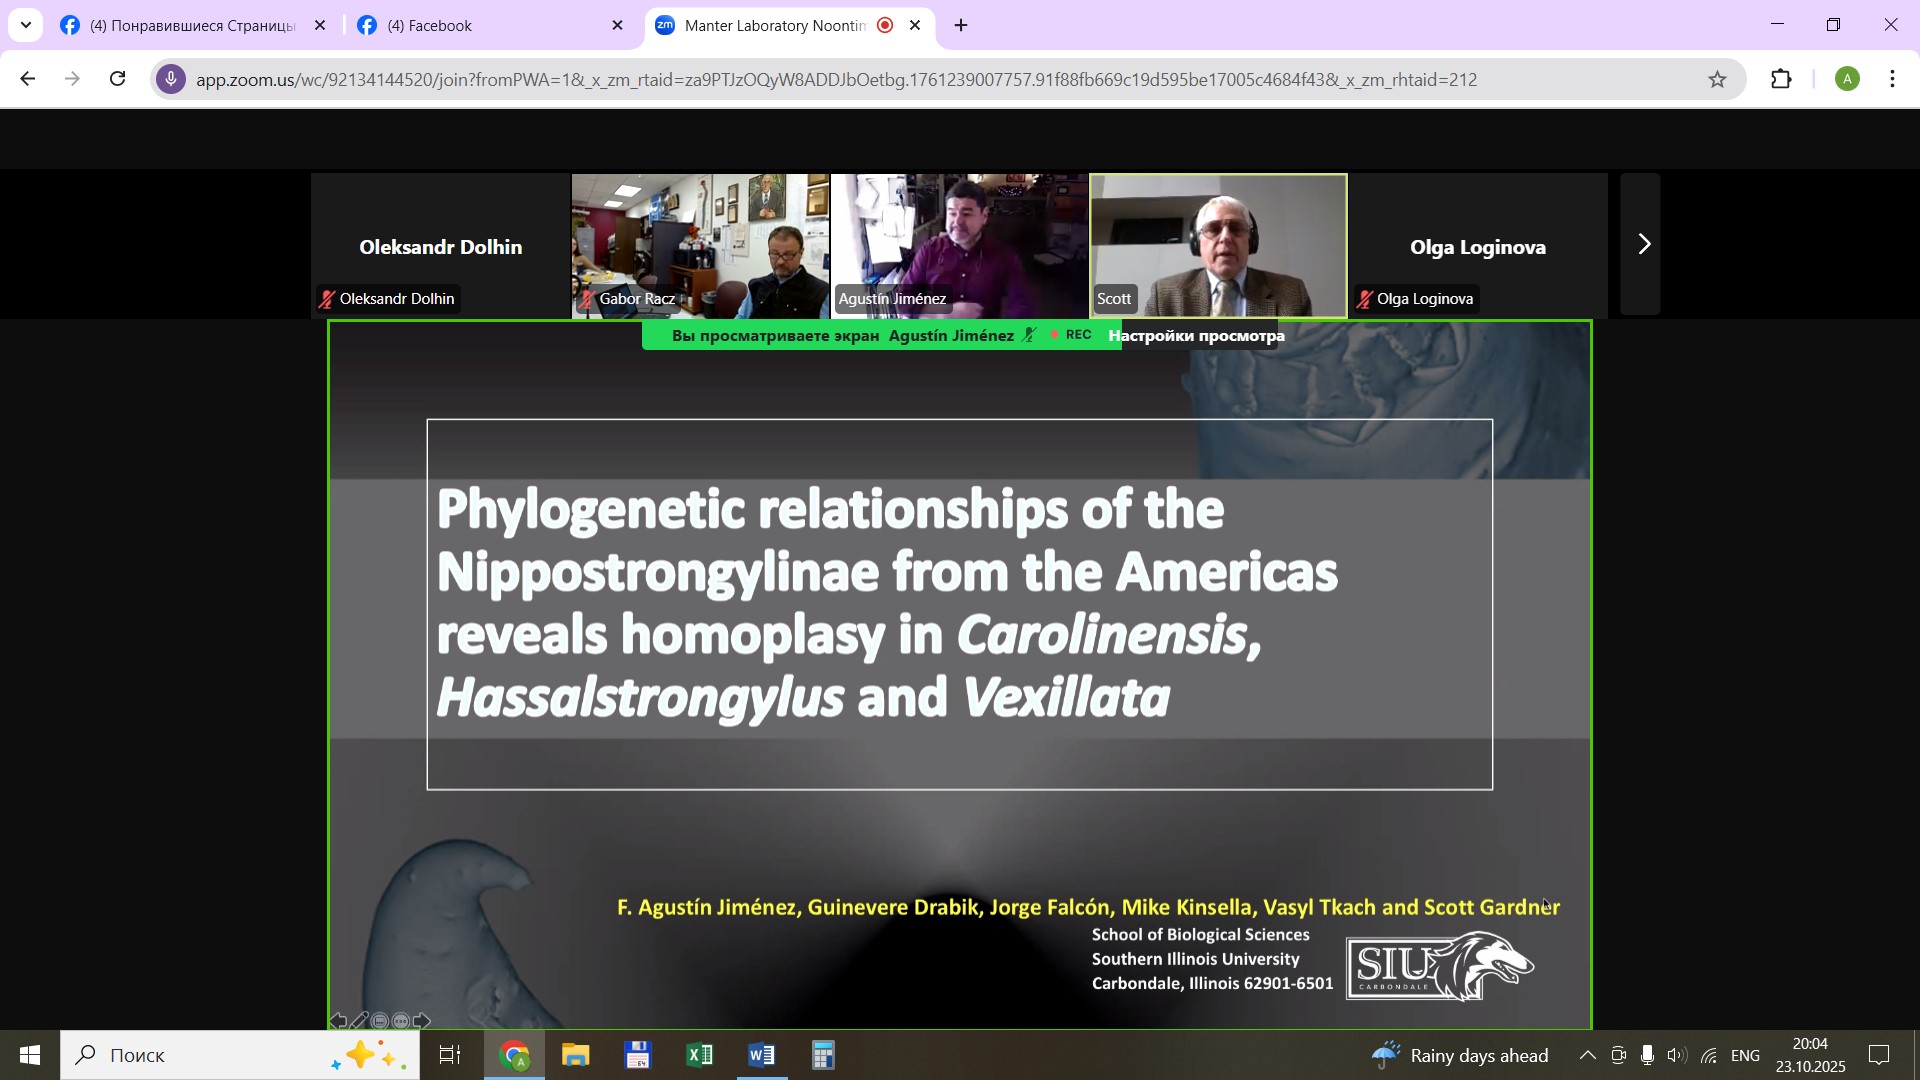Open the slide show more-options icon

tap(401, 1021)
